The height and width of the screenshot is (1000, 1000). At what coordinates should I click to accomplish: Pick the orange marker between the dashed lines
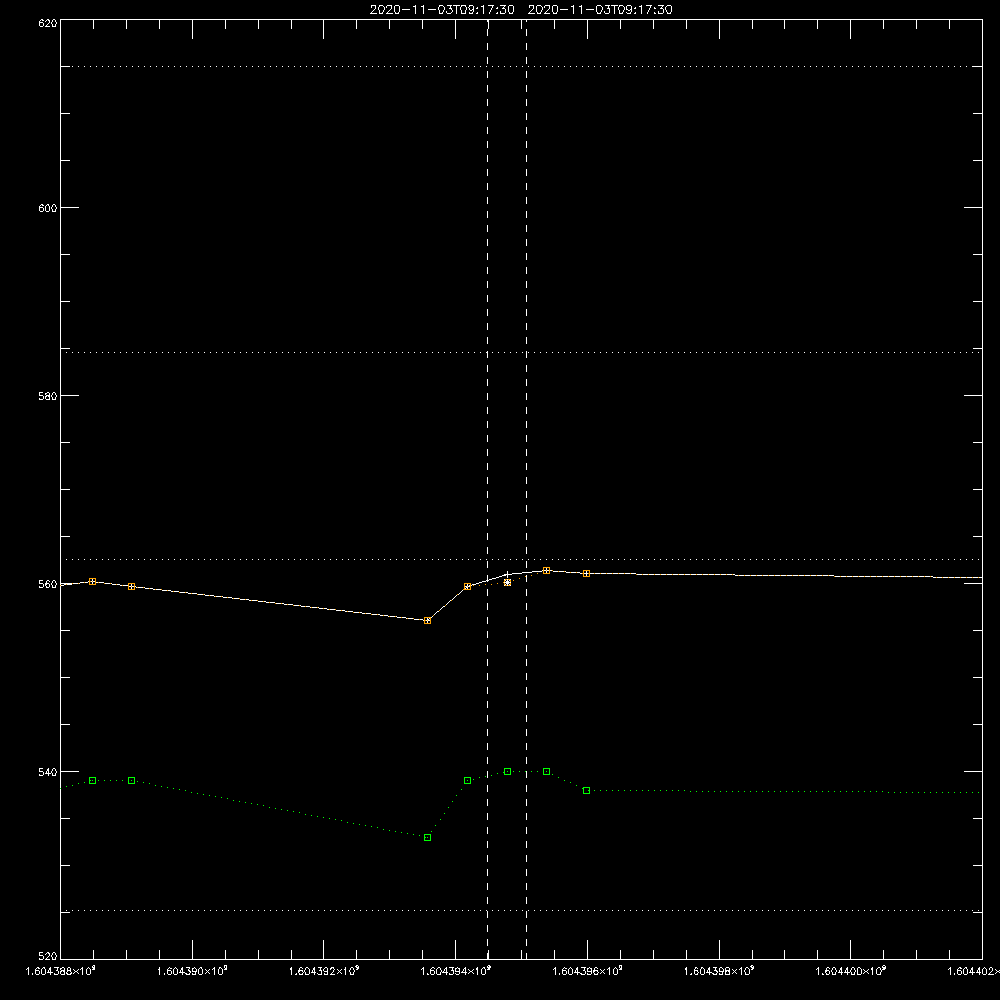(507, 582)
